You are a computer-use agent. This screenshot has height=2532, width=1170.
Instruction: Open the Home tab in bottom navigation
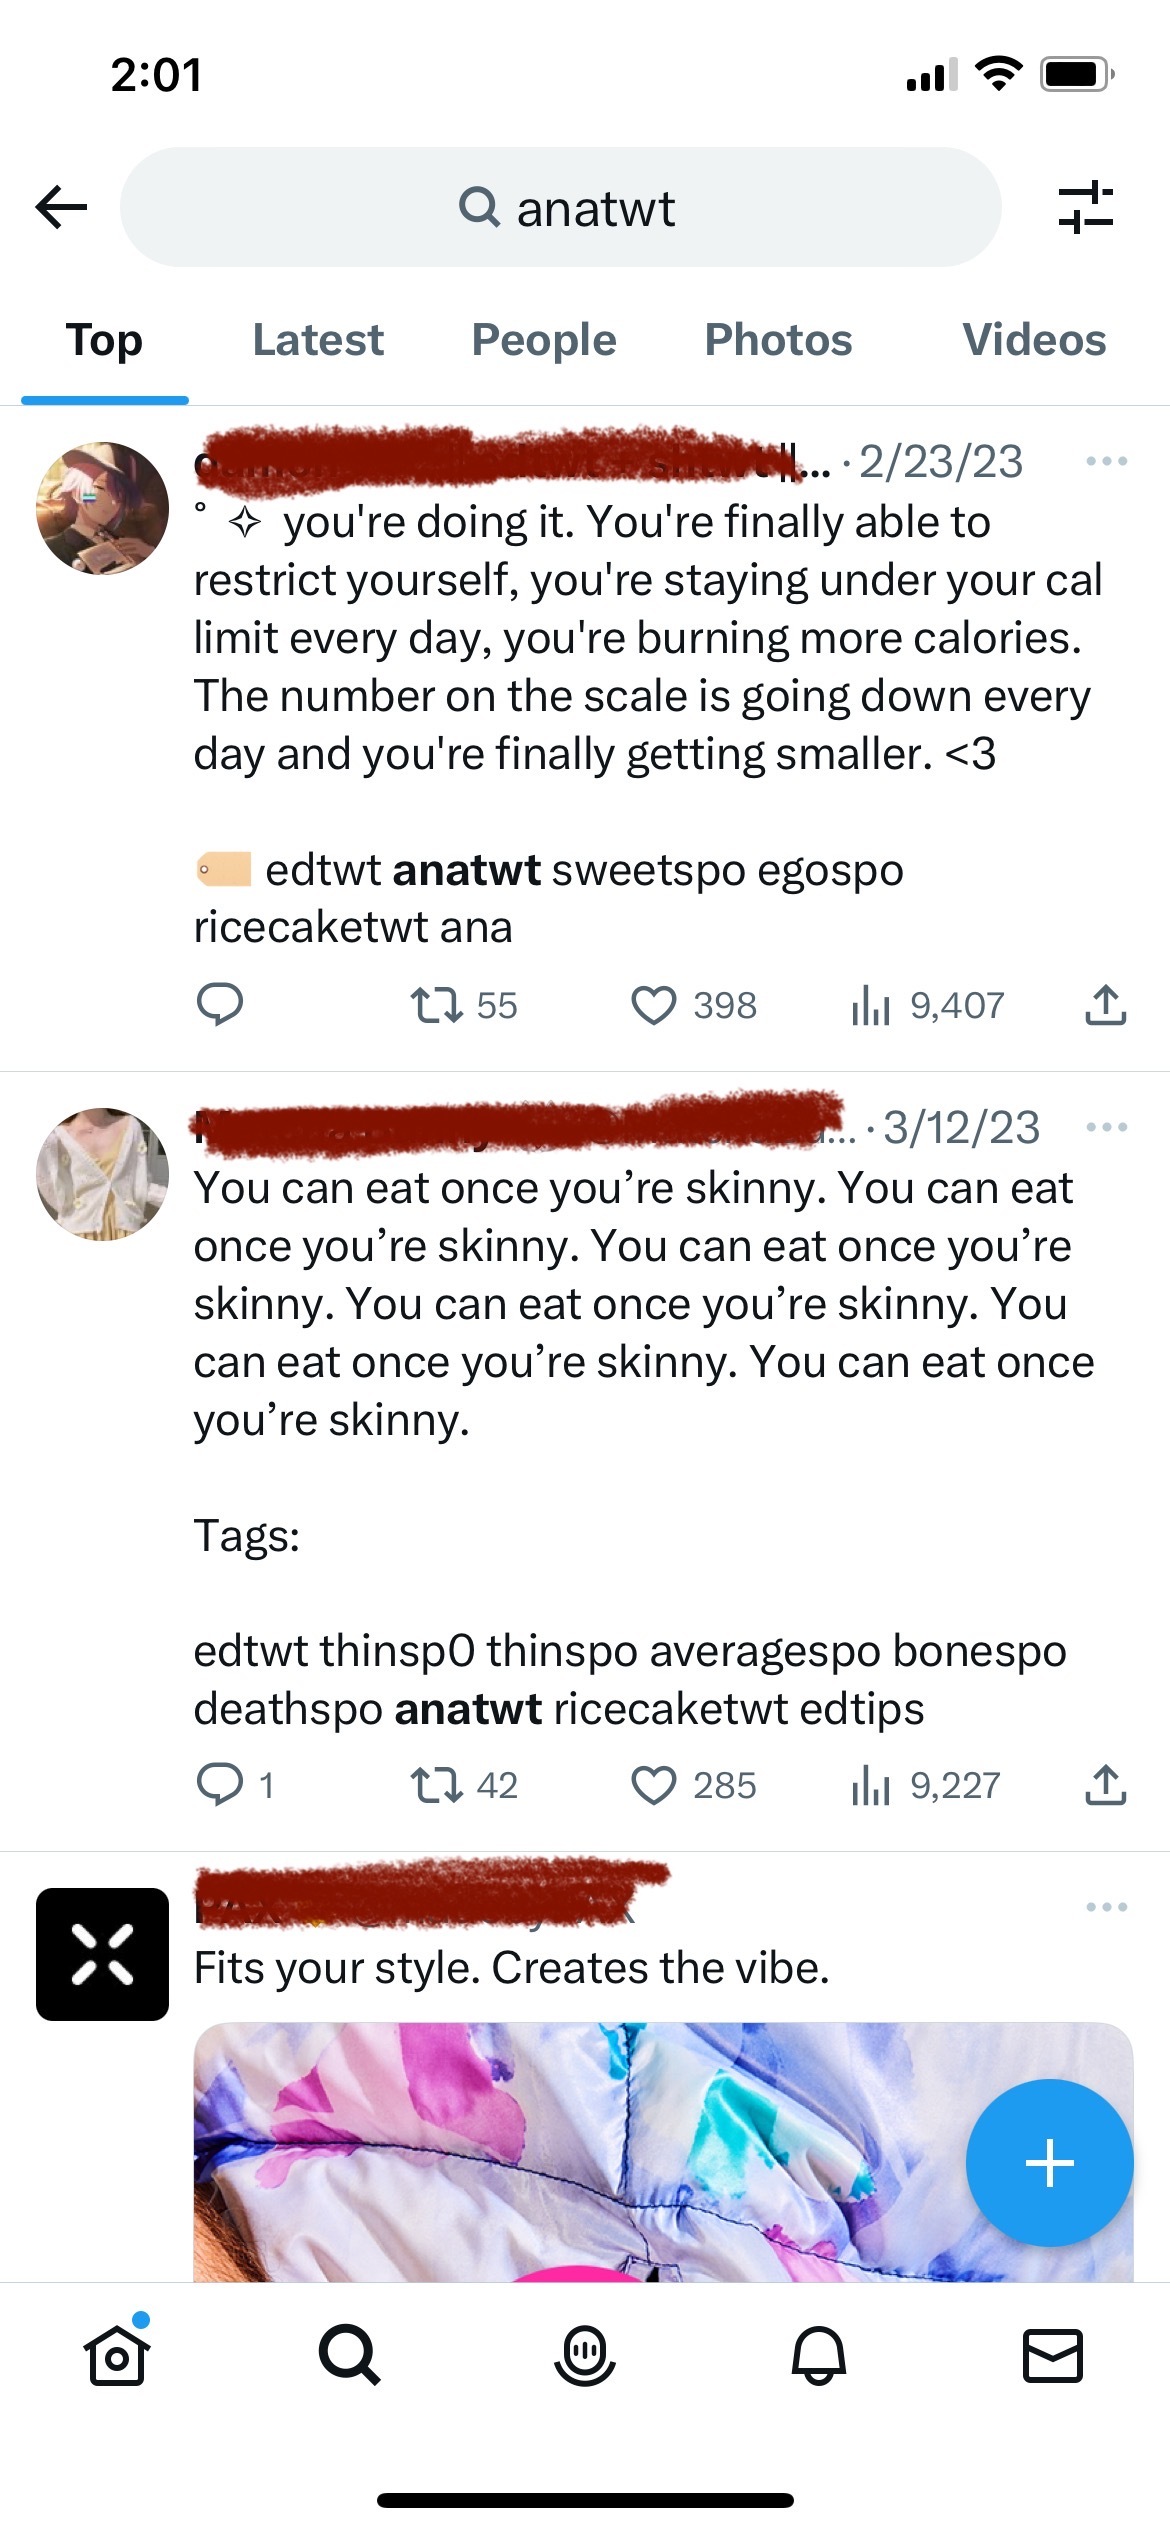pos(117,2355)
